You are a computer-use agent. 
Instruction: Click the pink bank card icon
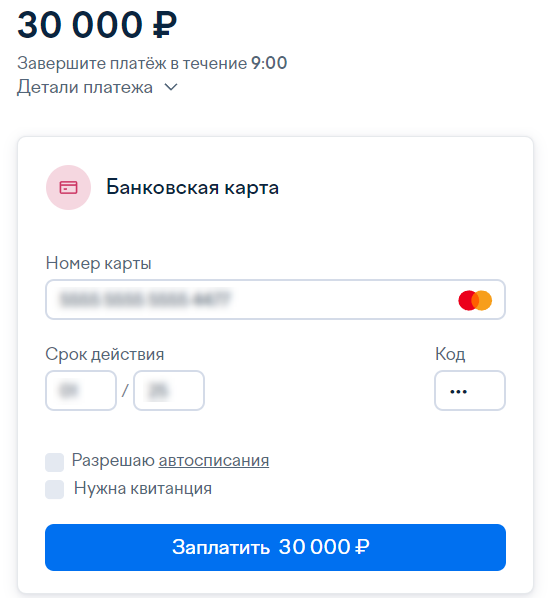click(68, 187)
